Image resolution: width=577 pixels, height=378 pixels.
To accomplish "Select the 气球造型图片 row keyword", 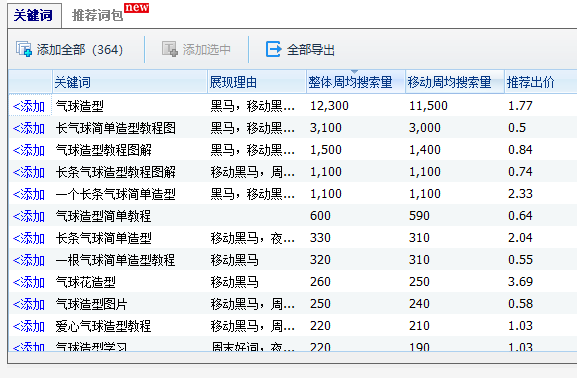I will coord(91,304).
